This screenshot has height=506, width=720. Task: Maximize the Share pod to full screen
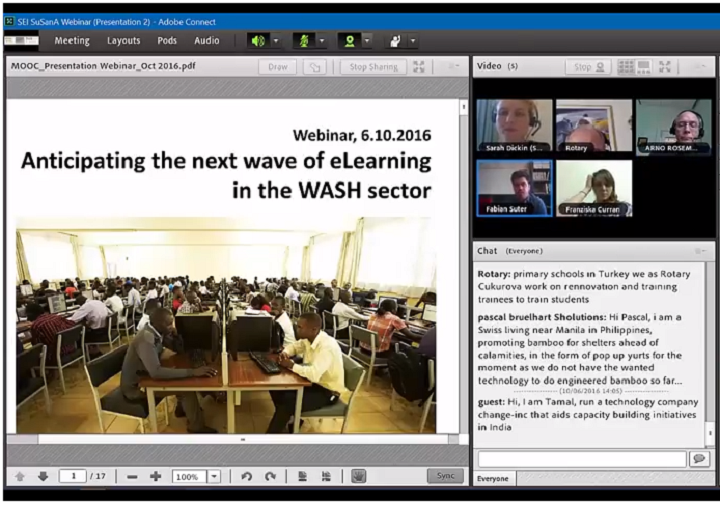coord(419,67)
